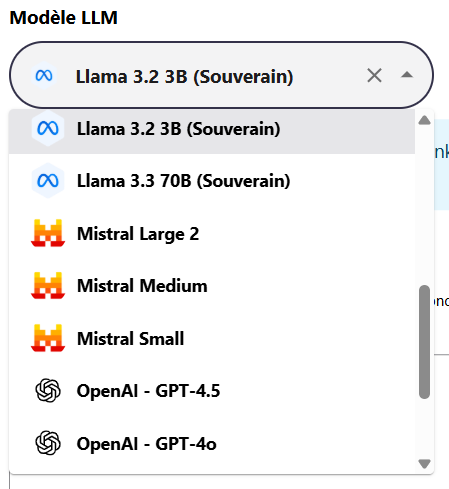Screen dimensions: 449x489
Task: Clear the selected LLM model with the X
Action: (x=374, y=75)
